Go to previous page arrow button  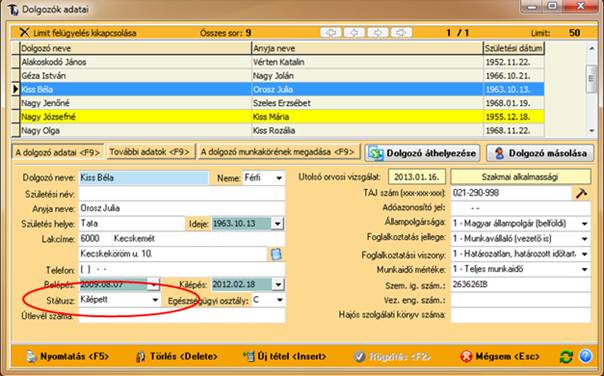point(354,33)
